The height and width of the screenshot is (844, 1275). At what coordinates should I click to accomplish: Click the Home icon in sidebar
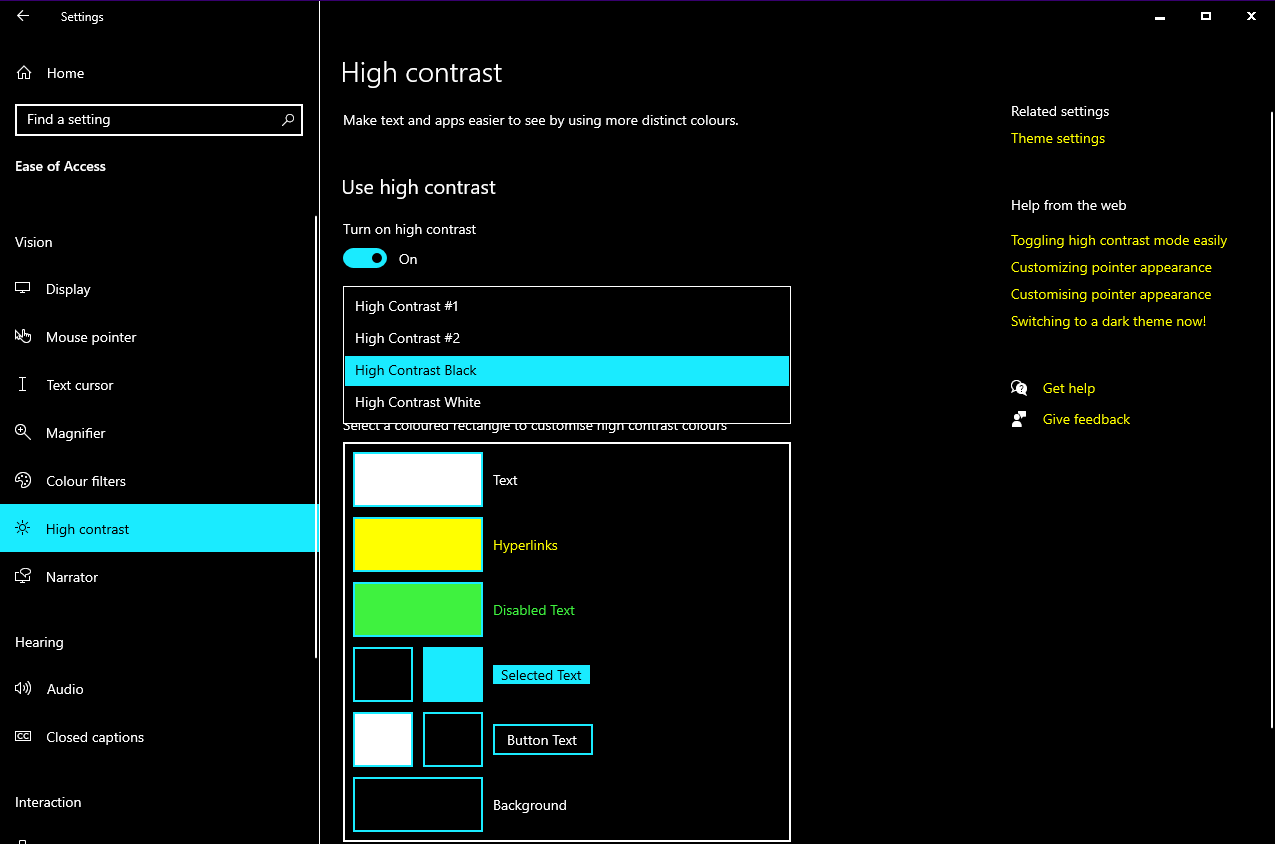pos(24,73)
